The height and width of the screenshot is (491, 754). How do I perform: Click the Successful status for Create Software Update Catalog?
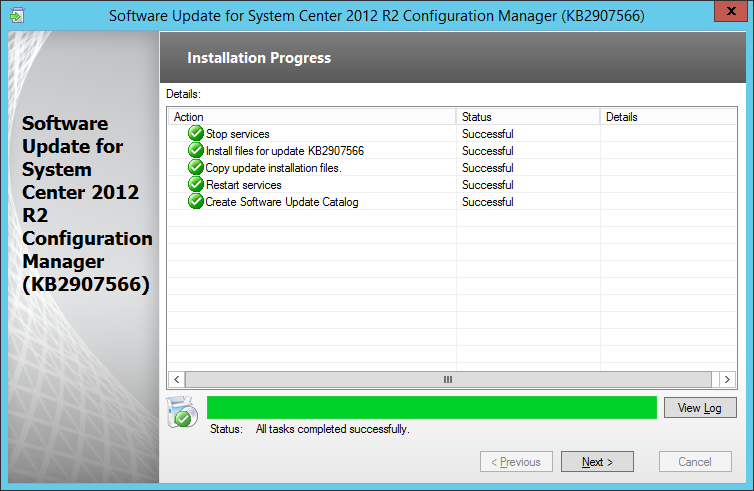pyautogui.click(x=488, y=202)
